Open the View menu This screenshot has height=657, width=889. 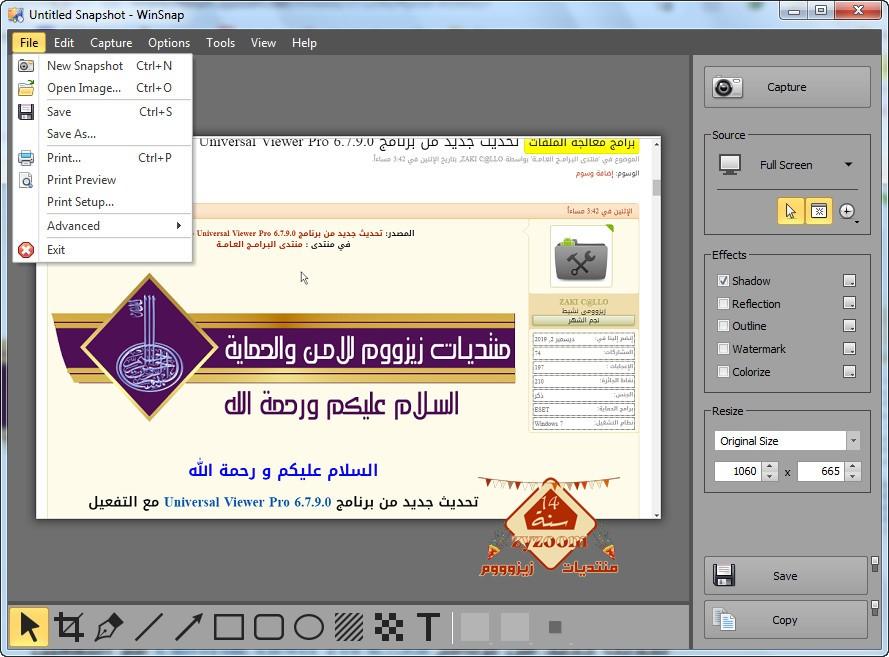click(x=263, y=43)
